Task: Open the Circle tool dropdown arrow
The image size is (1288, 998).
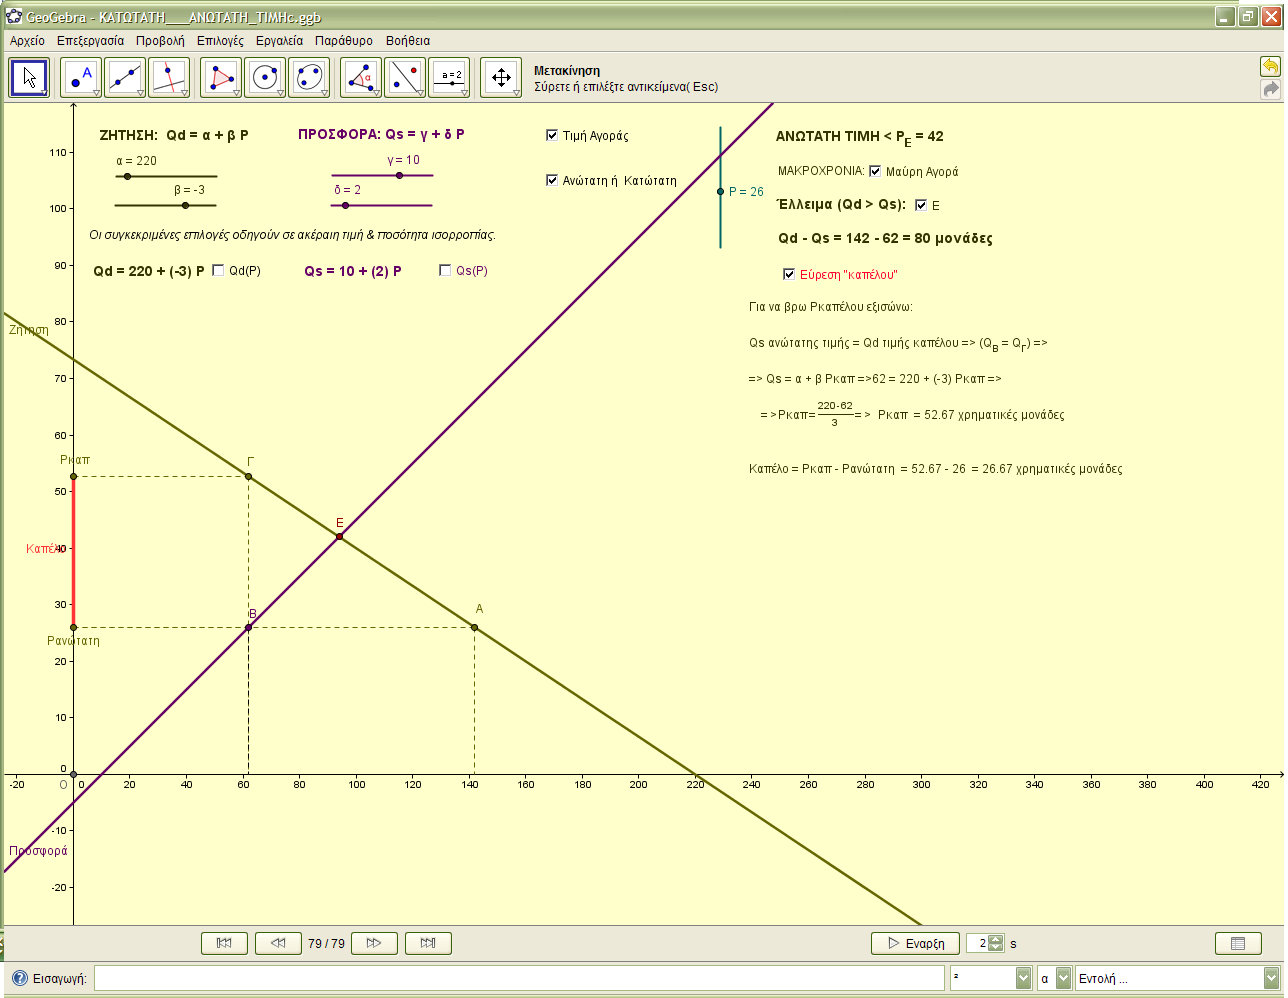Action: 281,93
